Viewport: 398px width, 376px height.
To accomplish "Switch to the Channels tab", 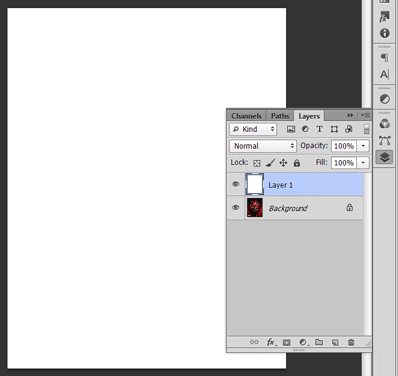I will click(x=246, y=116).
